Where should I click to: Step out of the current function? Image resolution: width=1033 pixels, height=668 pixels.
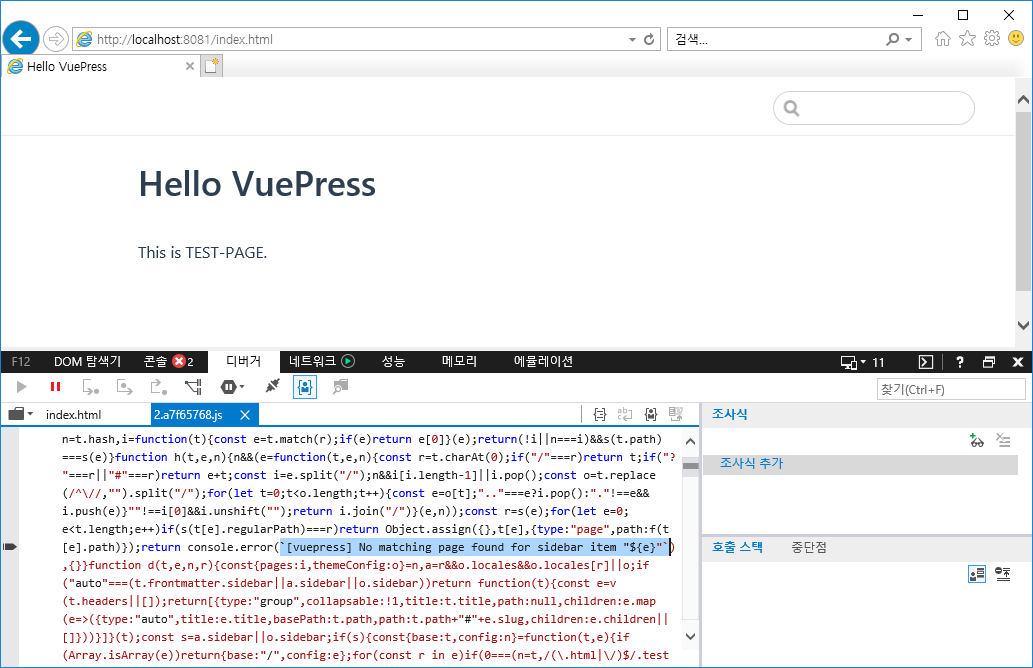[158, 388]
